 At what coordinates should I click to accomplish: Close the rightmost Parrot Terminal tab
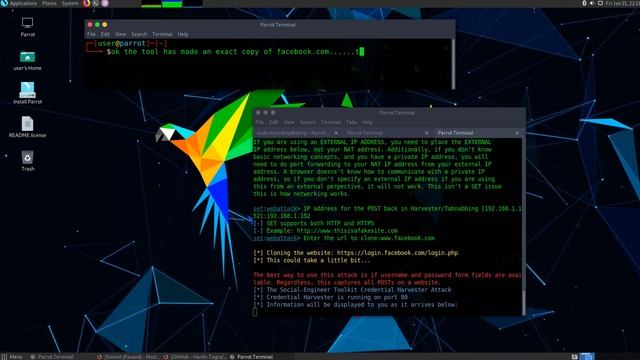tap(517, 133)
